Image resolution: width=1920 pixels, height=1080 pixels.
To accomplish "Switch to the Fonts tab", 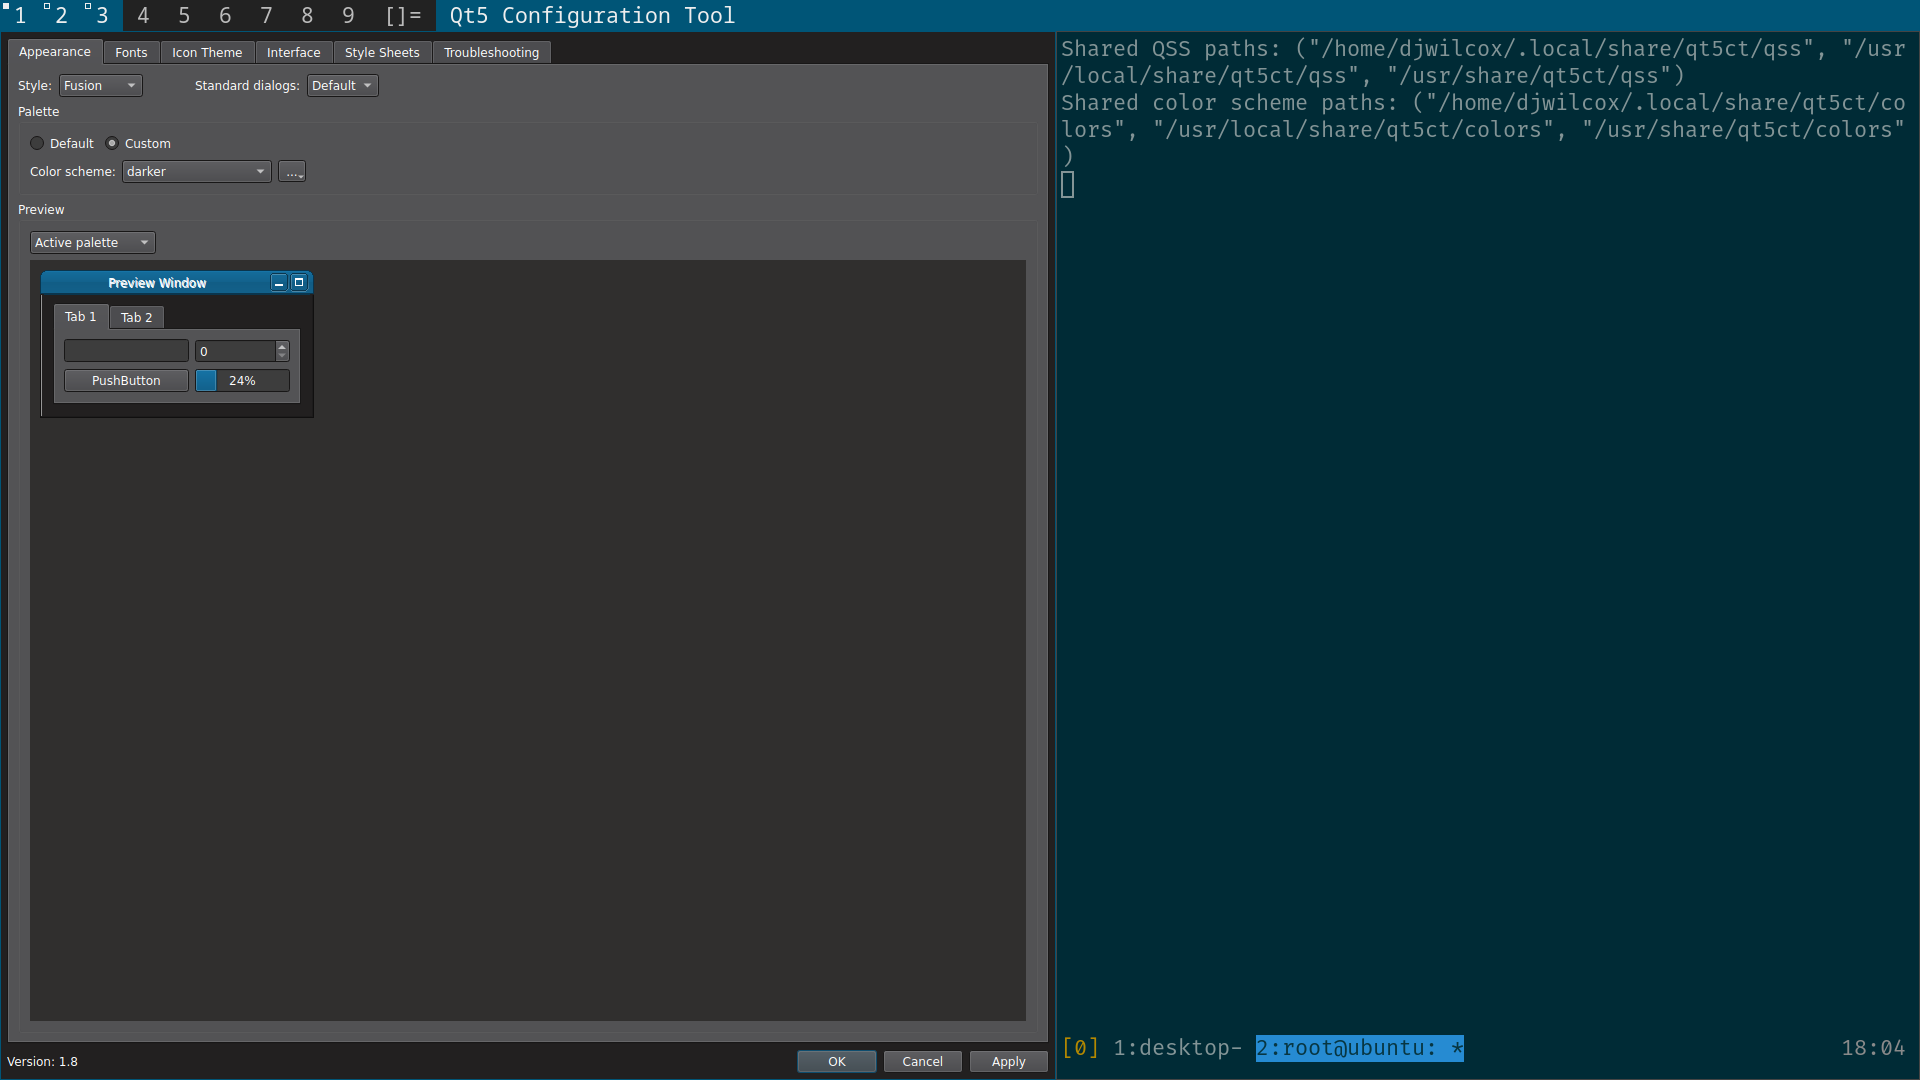I will click(131, 52).
